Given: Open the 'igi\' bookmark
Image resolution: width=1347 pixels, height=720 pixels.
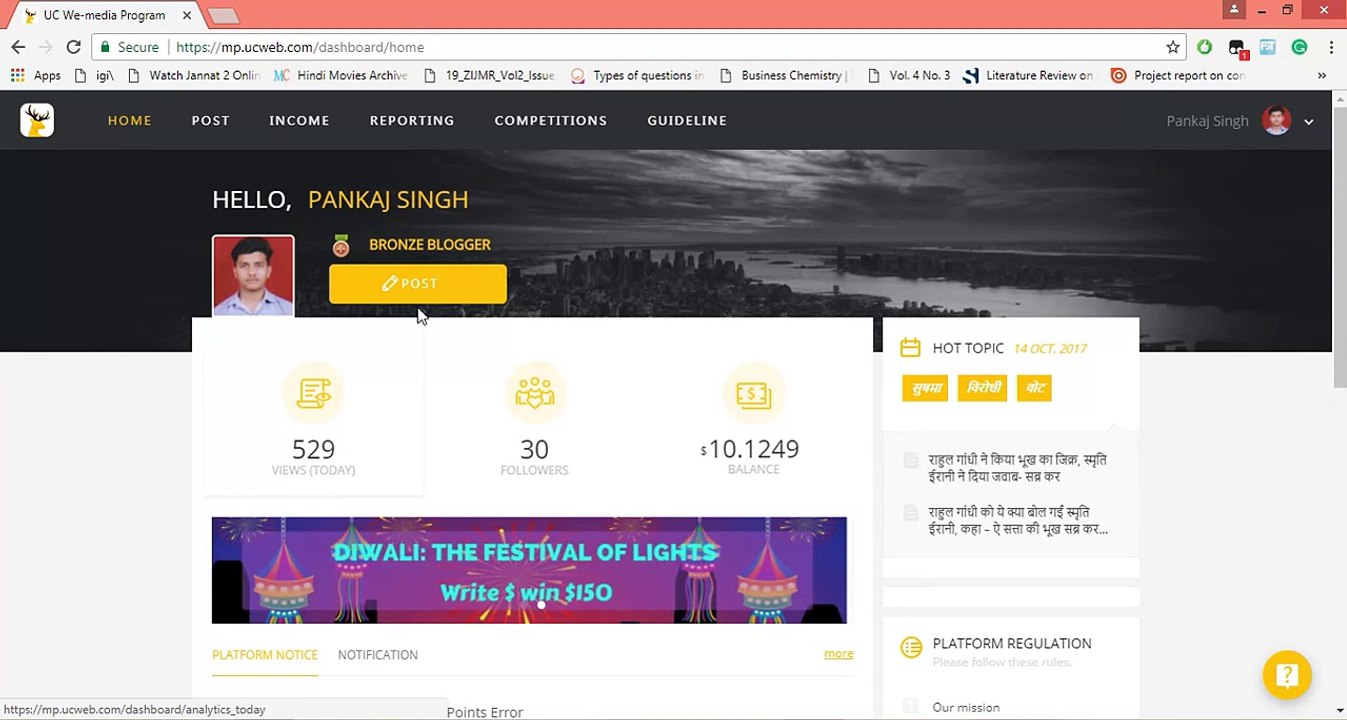Looking at the screenshot, I should pos(95,75).
